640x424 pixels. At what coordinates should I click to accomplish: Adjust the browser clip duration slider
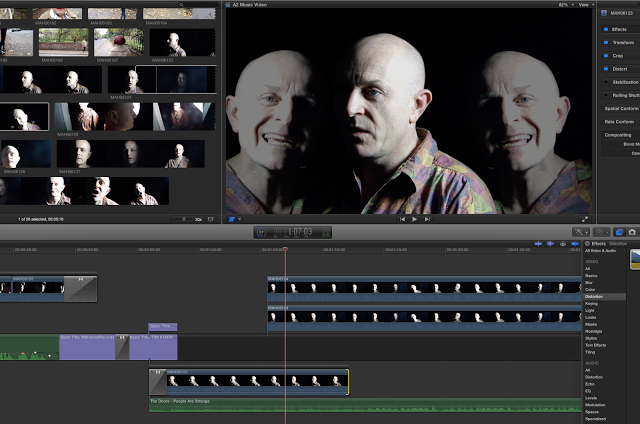point(184,219)
